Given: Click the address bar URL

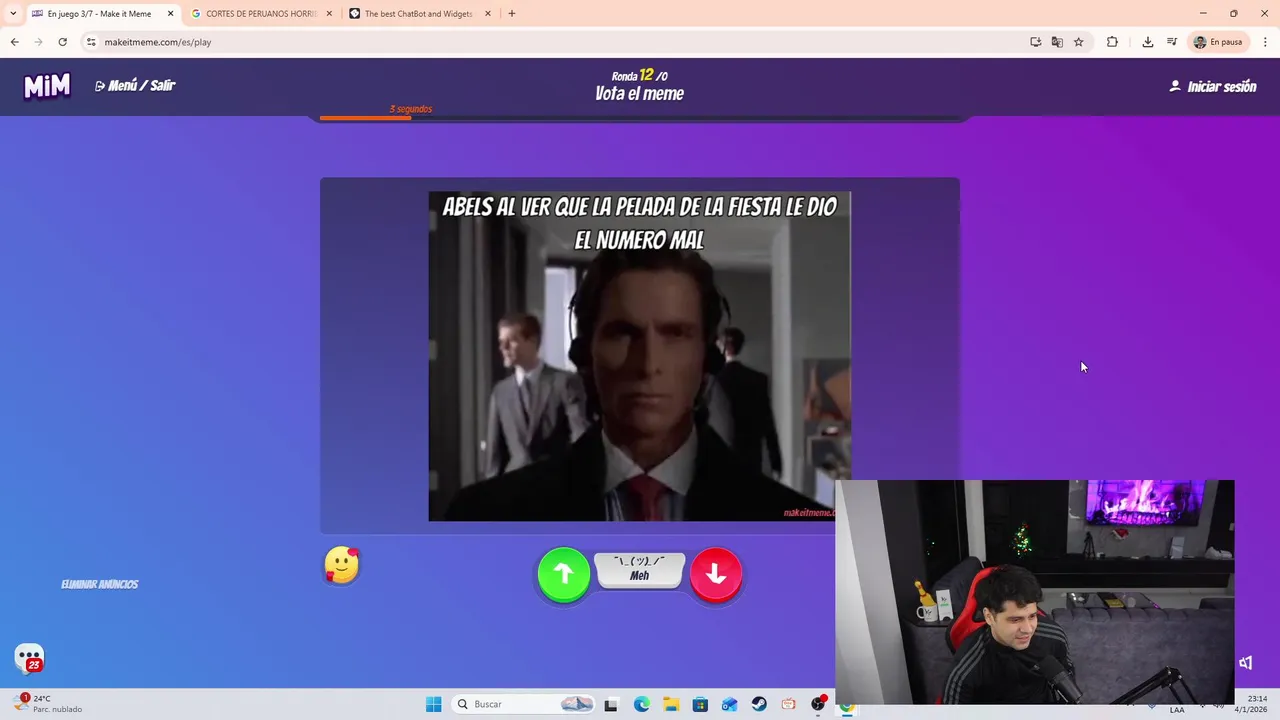Looking at the screenshot, I should (158, 42).
